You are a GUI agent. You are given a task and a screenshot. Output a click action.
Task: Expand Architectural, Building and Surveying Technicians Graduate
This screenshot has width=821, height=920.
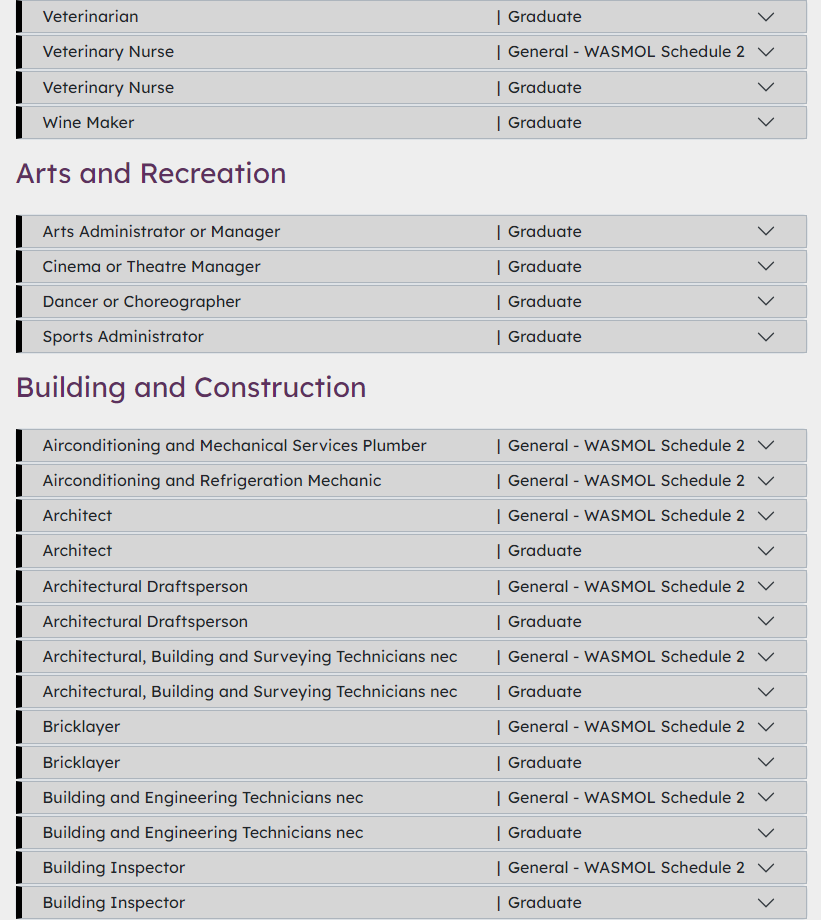[766, 692]
